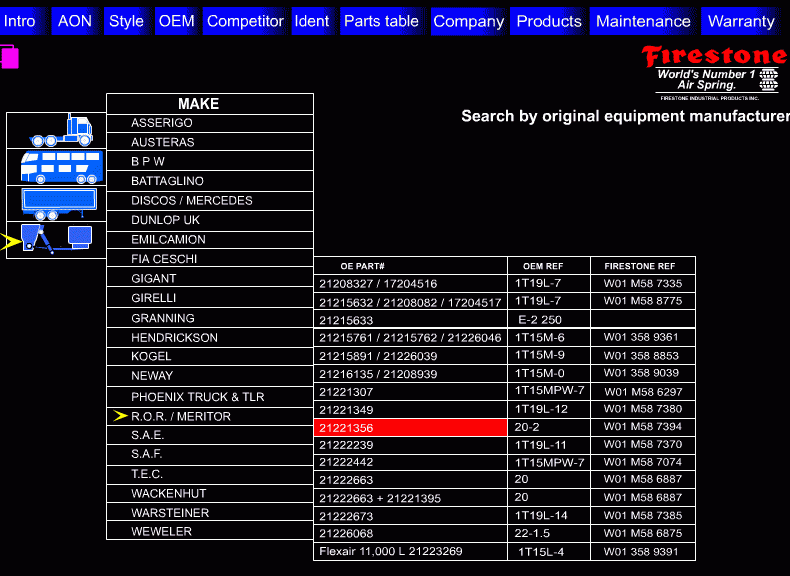This screenshot has width=790, height=576.
Task: Select T.E.C. make
Action: (210, 474)
